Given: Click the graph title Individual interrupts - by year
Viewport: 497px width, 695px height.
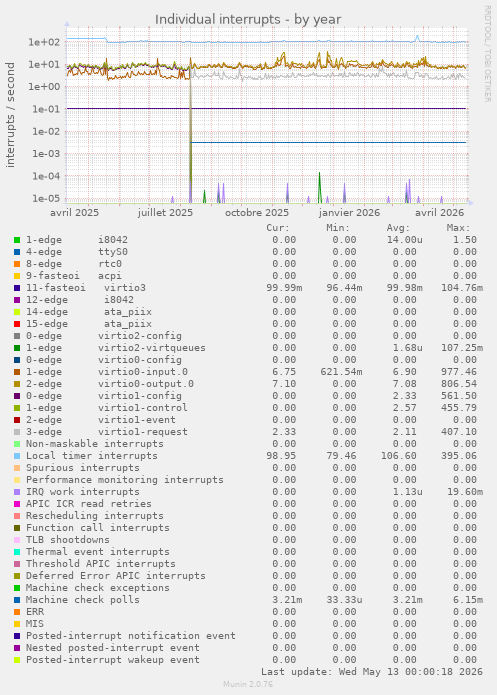Looking at the screenshot, I should click(248, 20).
